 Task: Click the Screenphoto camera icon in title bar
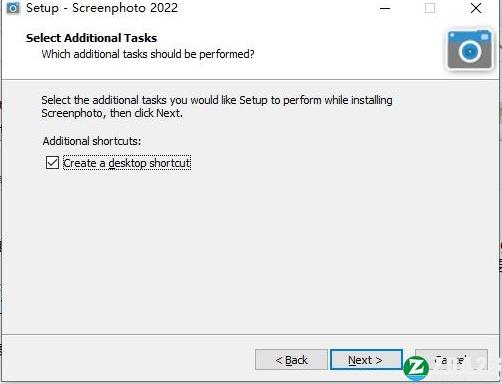point(13,8)
